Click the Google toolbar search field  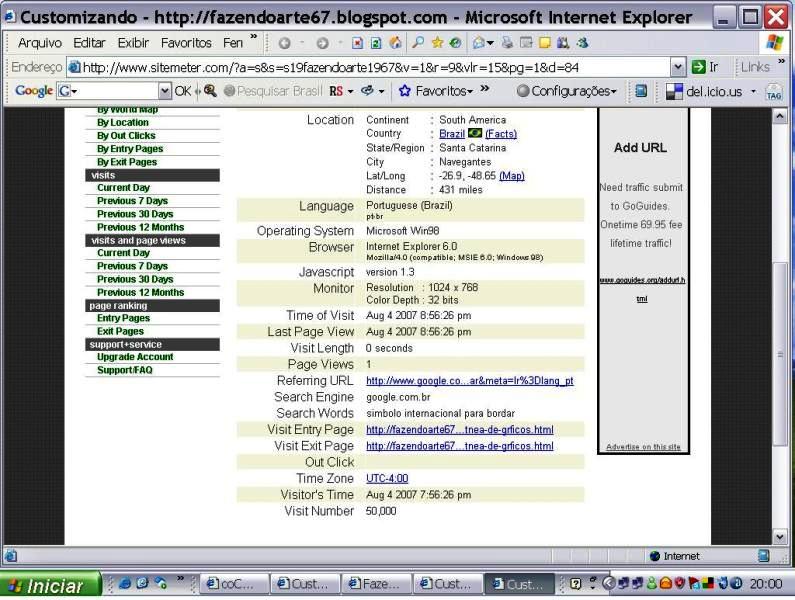click(x=115, y=91)
